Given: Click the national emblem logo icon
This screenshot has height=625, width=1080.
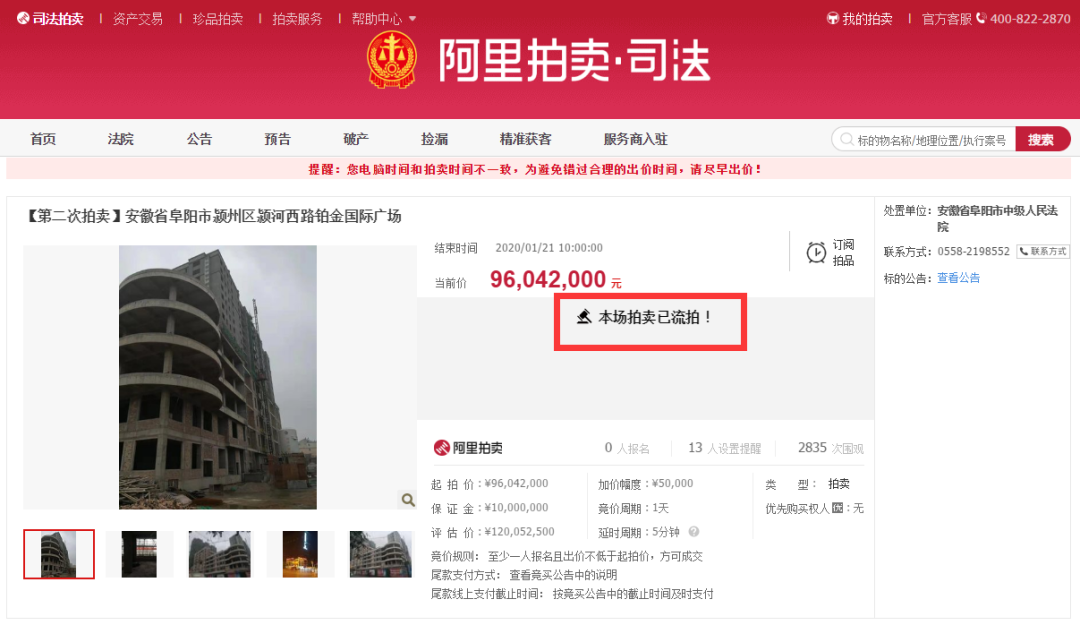Looking at the screenshot, I should click(x=391, y=60).
